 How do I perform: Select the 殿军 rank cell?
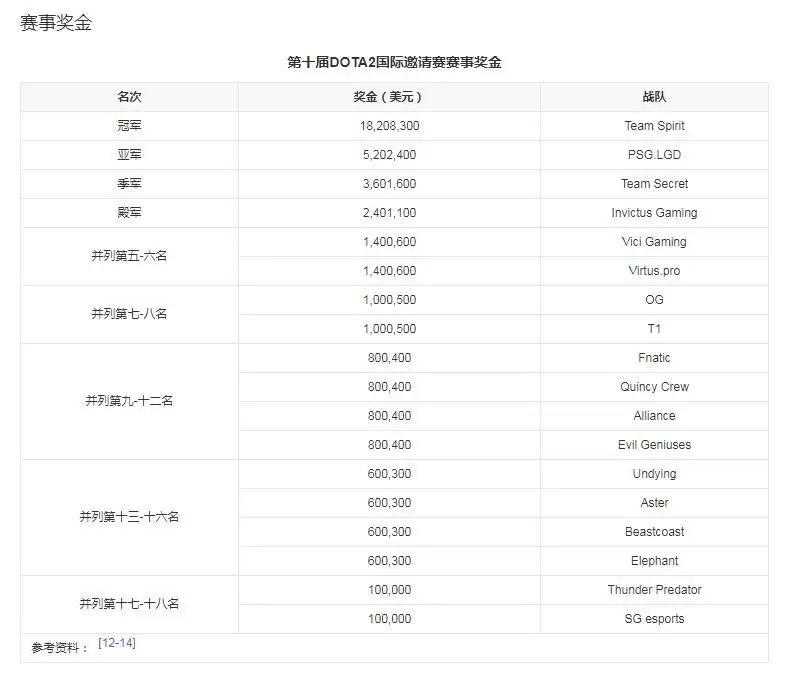pos(129,212)
